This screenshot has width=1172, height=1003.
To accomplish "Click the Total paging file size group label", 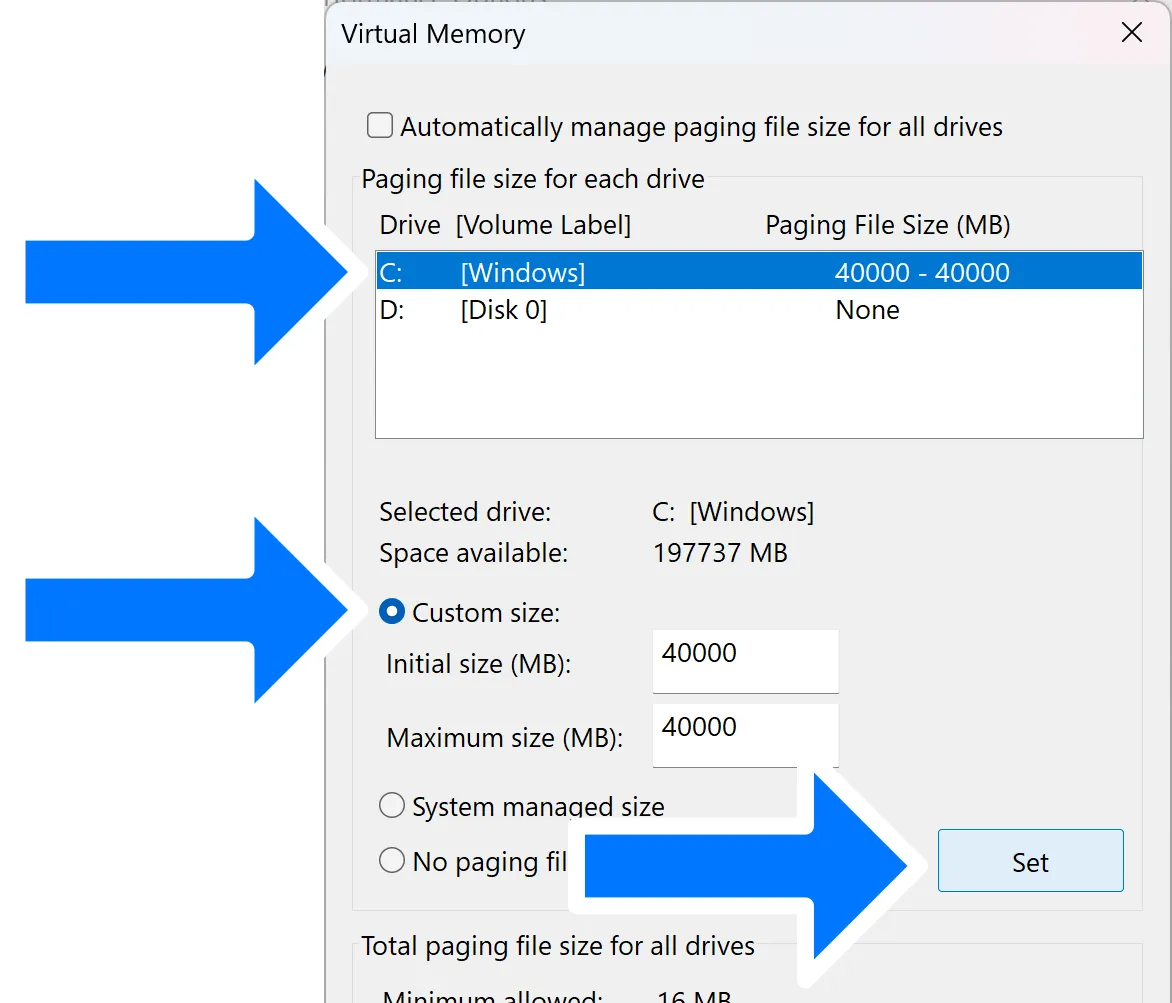I will (x=557, y=946).
